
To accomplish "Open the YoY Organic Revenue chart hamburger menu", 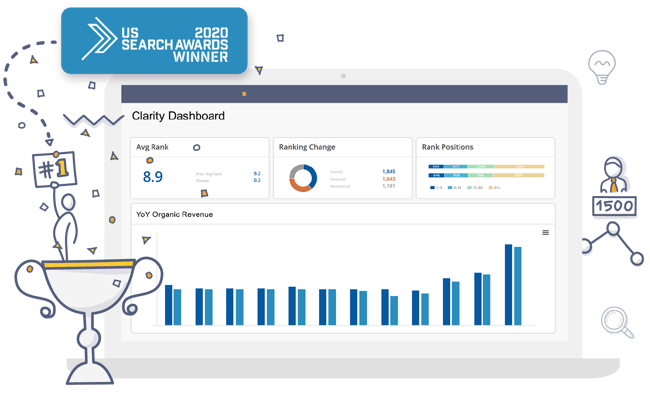I will tap(546, 233).
